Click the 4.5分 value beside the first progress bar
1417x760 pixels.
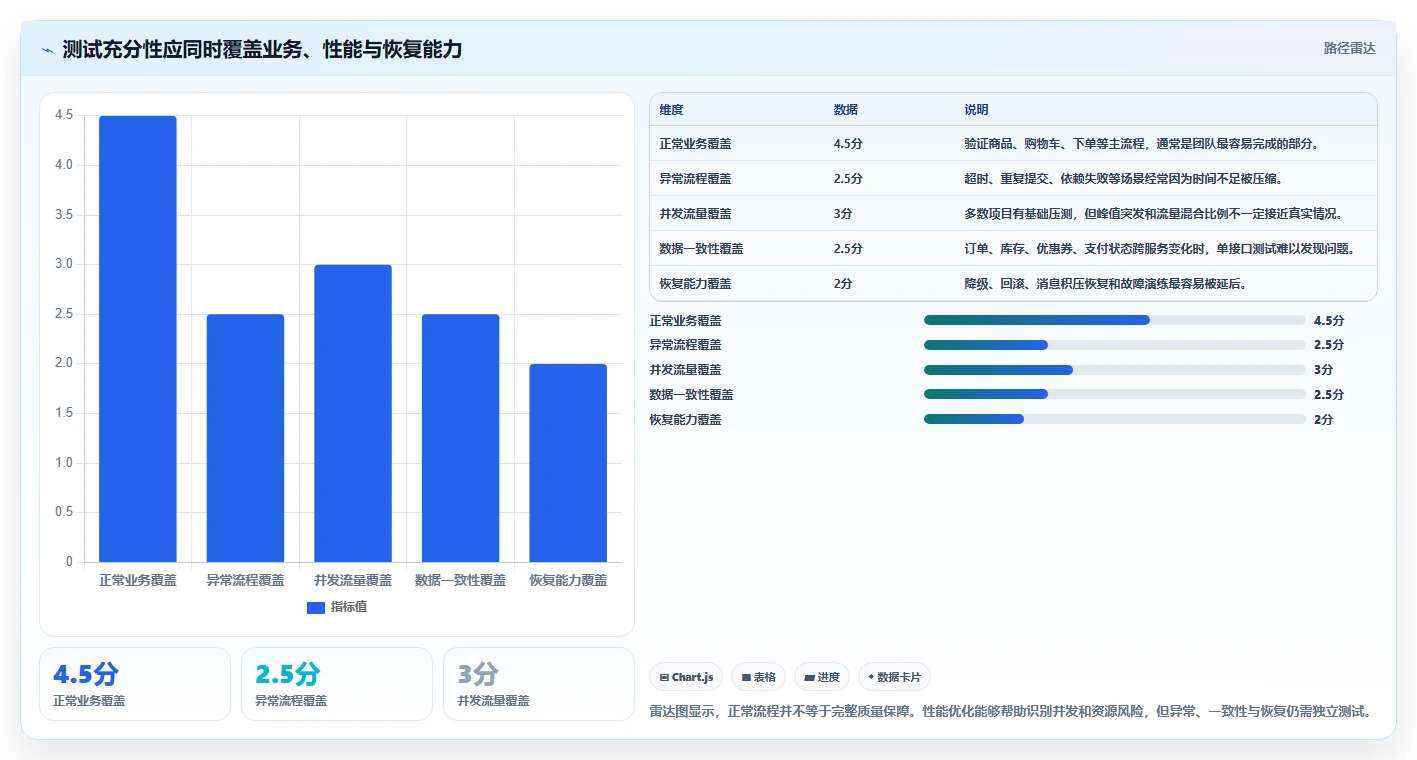point(1329,321)
